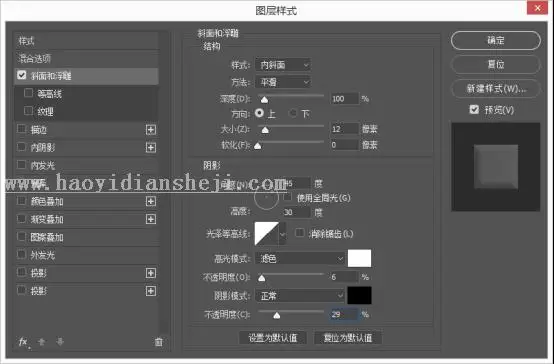Tick the 描边 checkbox
The height and width of the screenshot is (364, 554).
pyautogui.click(x=22, y=129)
